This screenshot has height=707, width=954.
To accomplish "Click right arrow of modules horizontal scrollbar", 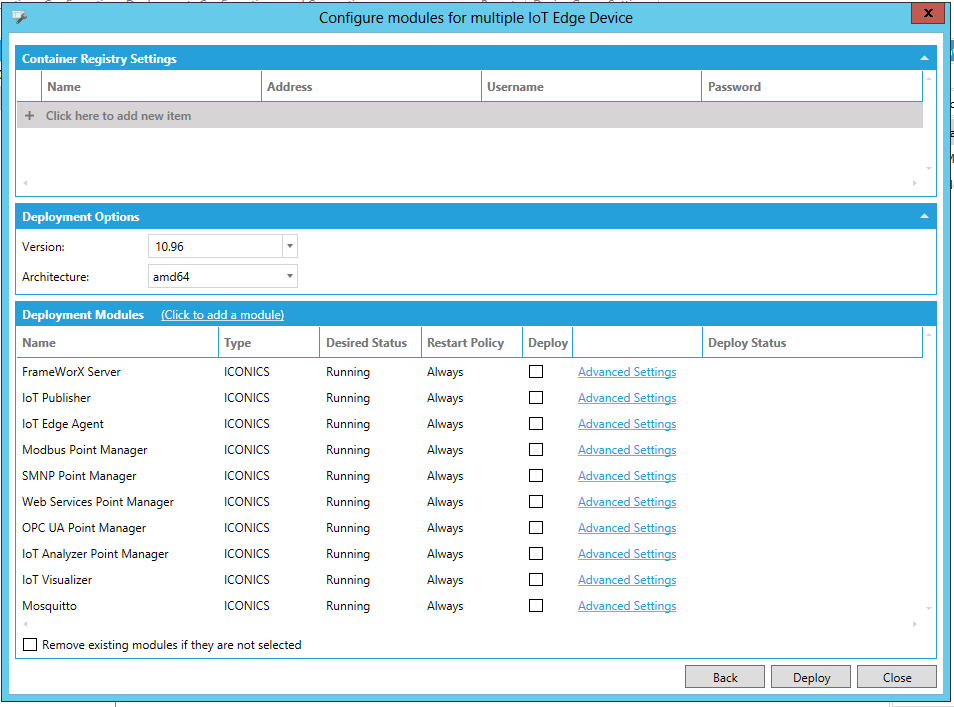I will pos(914,624).
